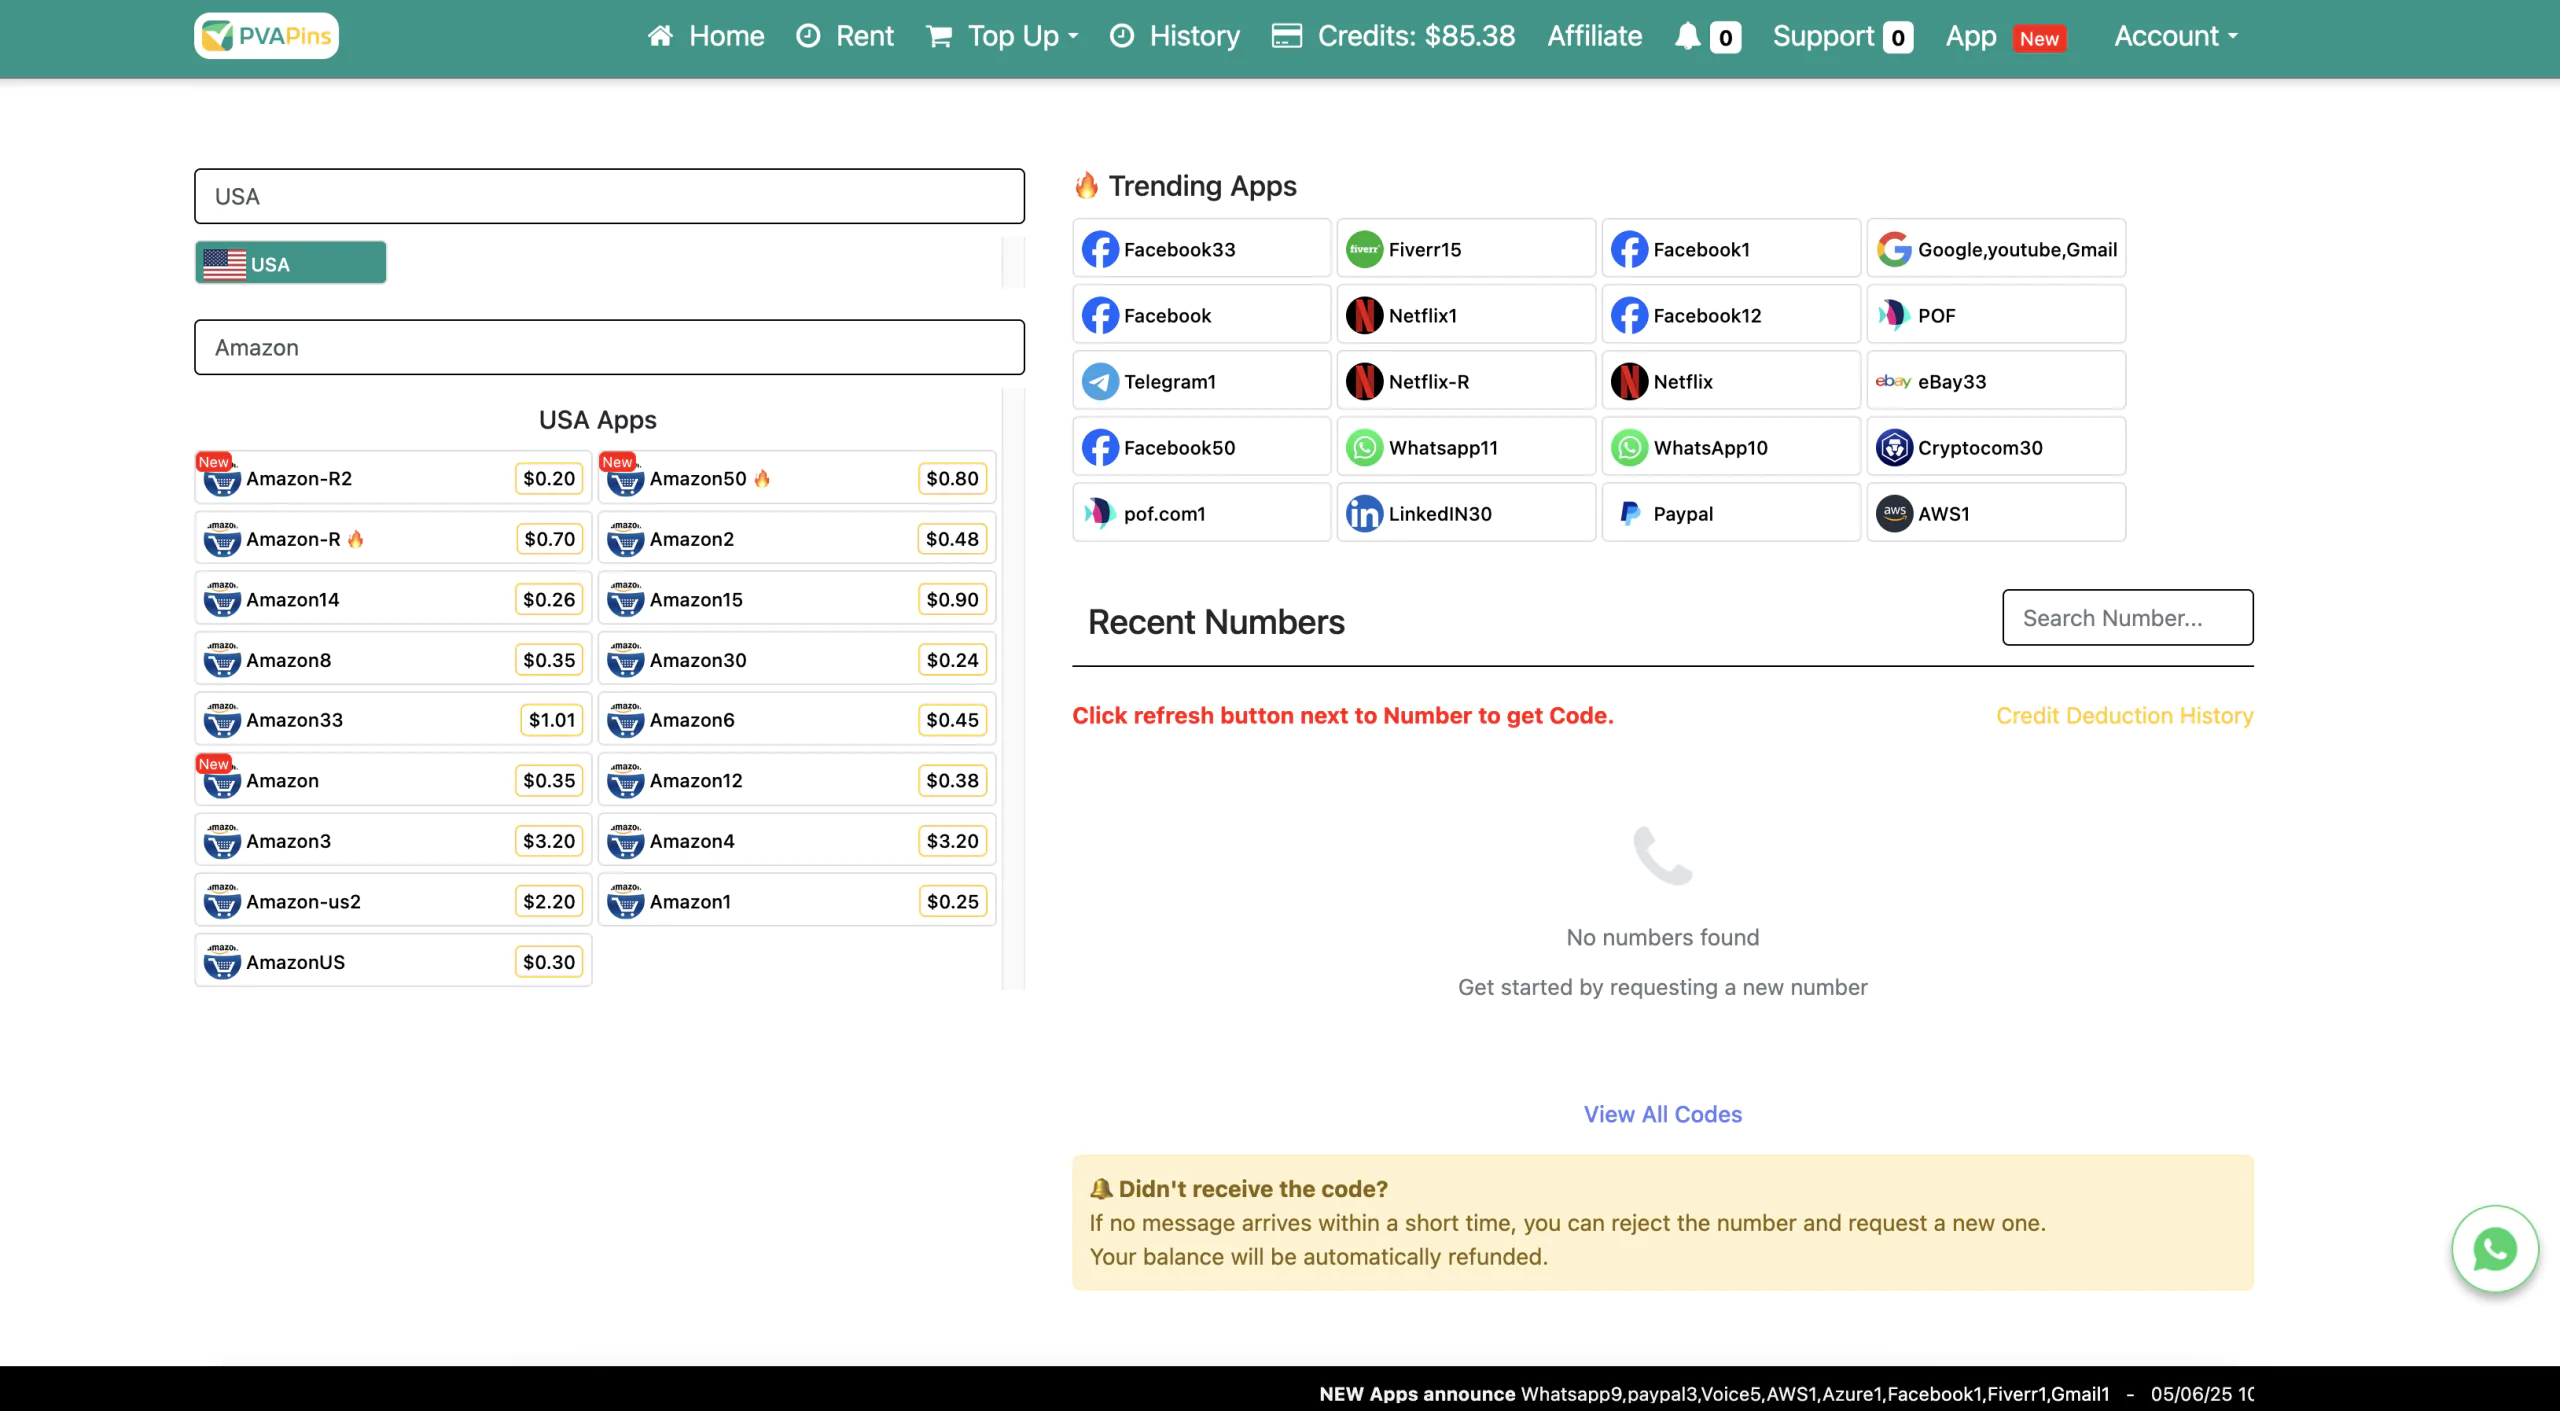
Task: Click the View All Codes link
Action: click(x=1662, y=1114)
